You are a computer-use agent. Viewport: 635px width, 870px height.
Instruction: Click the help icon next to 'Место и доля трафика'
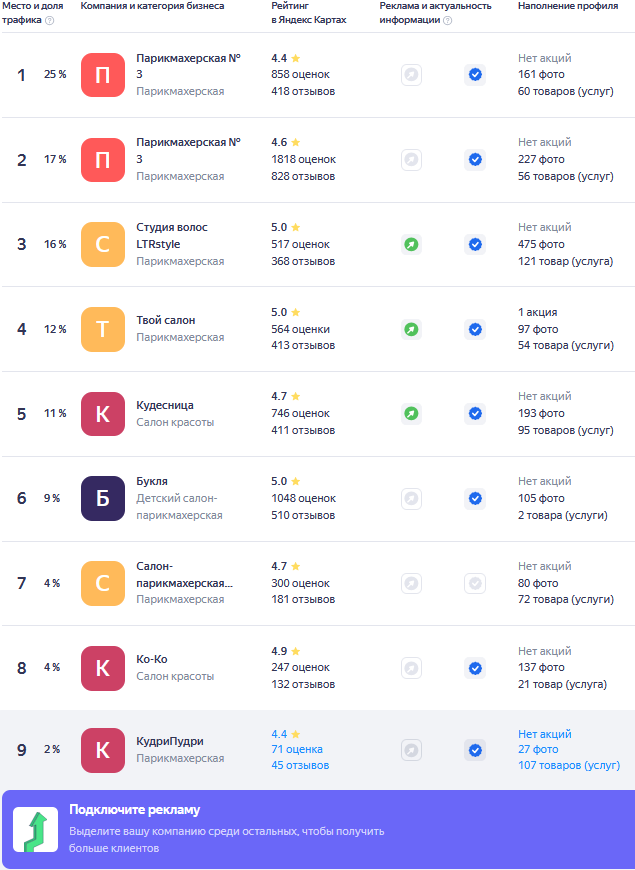50,20
